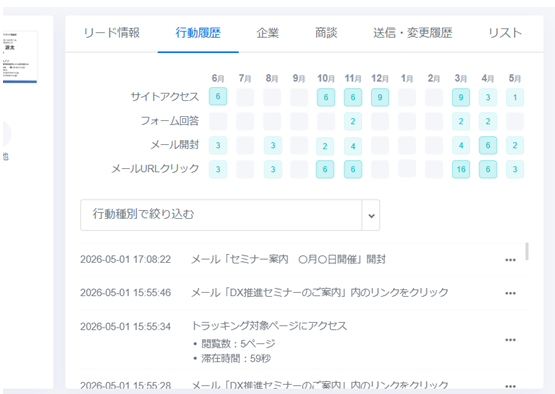The image size is (555, 394).
Task: Select the 行動履歴 tab
Action: point(198,33)
